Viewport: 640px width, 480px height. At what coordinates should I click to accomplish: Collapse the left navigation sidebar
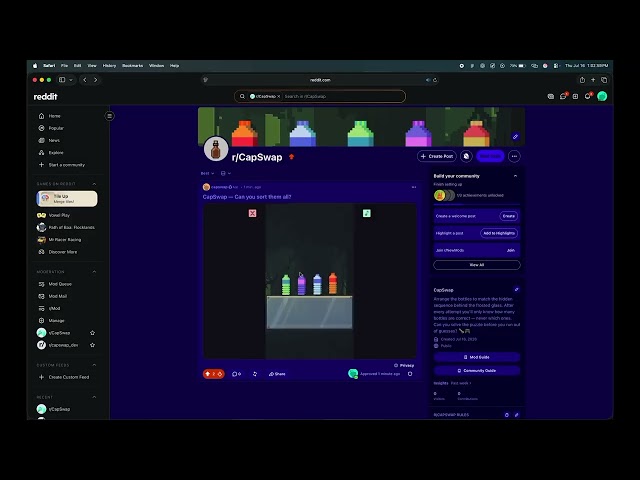(x=109, y=116)
